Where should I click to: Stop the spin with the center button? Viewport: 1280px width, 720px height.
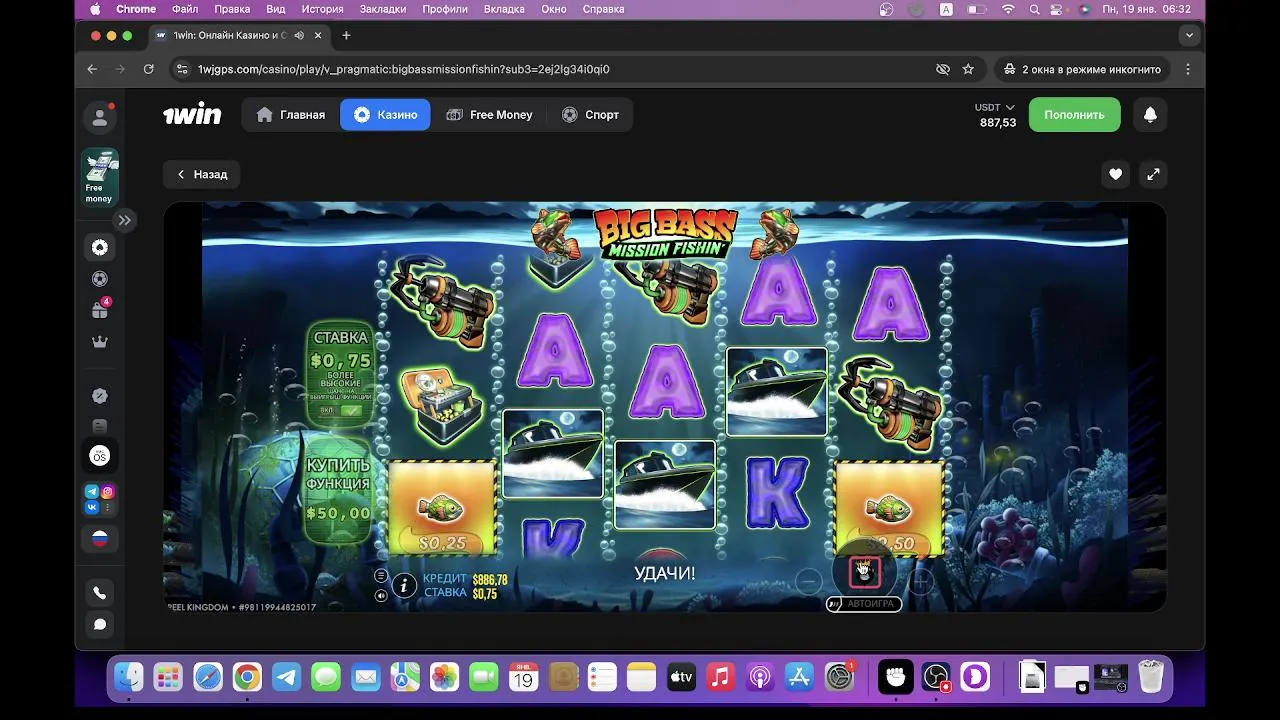coord(864,572)
